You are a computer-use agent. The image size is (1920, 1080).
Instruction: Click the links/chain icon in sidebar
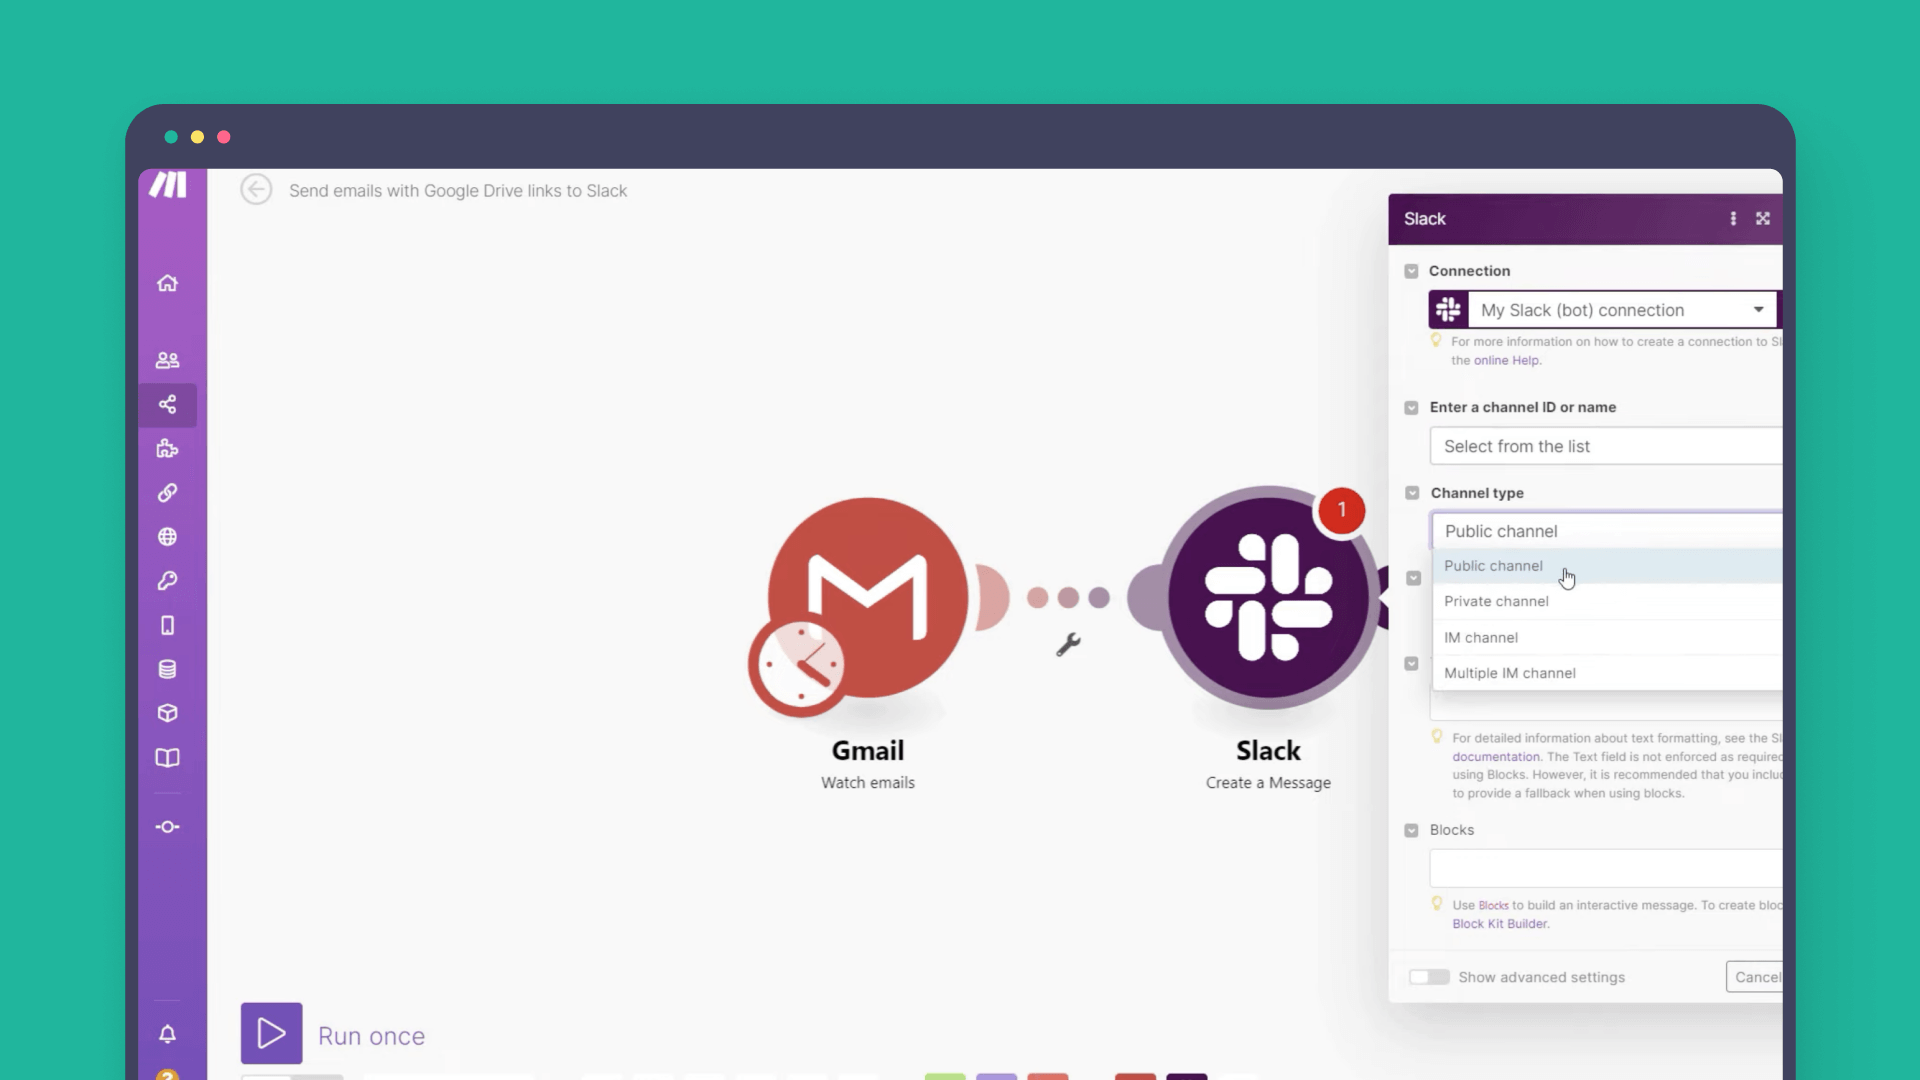coord(167,493)
